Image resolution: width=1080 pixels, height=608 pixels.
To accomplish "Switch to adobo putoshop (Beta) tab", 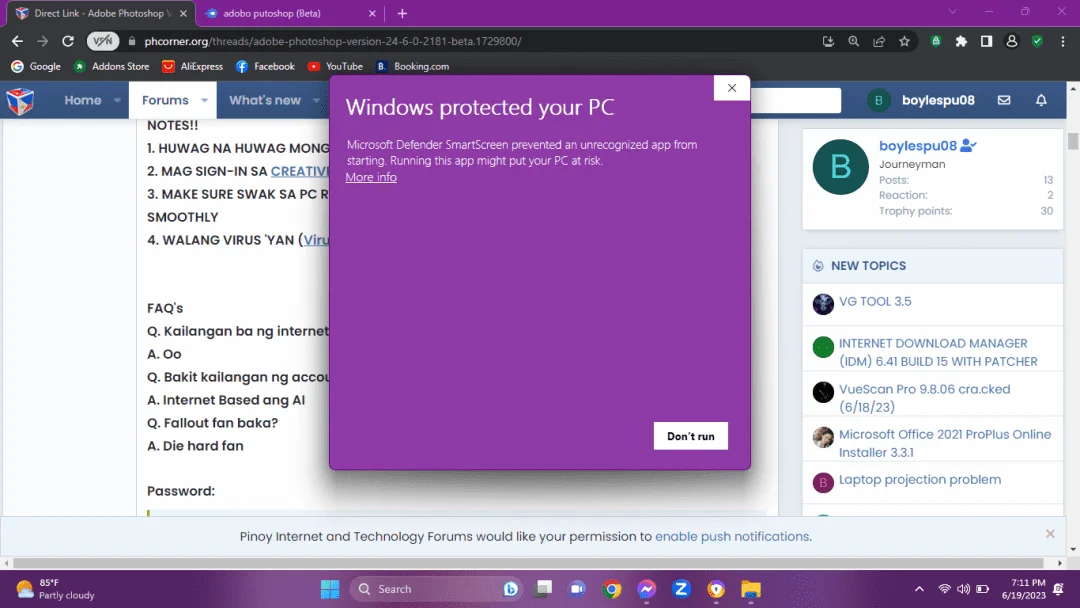I will [289, 13].
